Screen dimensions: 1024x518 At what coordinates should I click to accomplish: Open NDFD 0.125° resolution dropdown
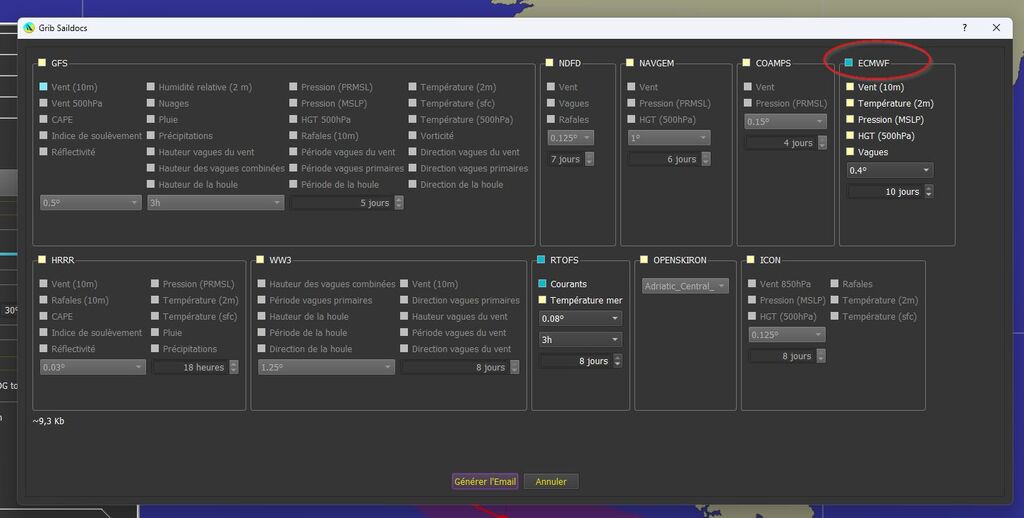point(571,138)
